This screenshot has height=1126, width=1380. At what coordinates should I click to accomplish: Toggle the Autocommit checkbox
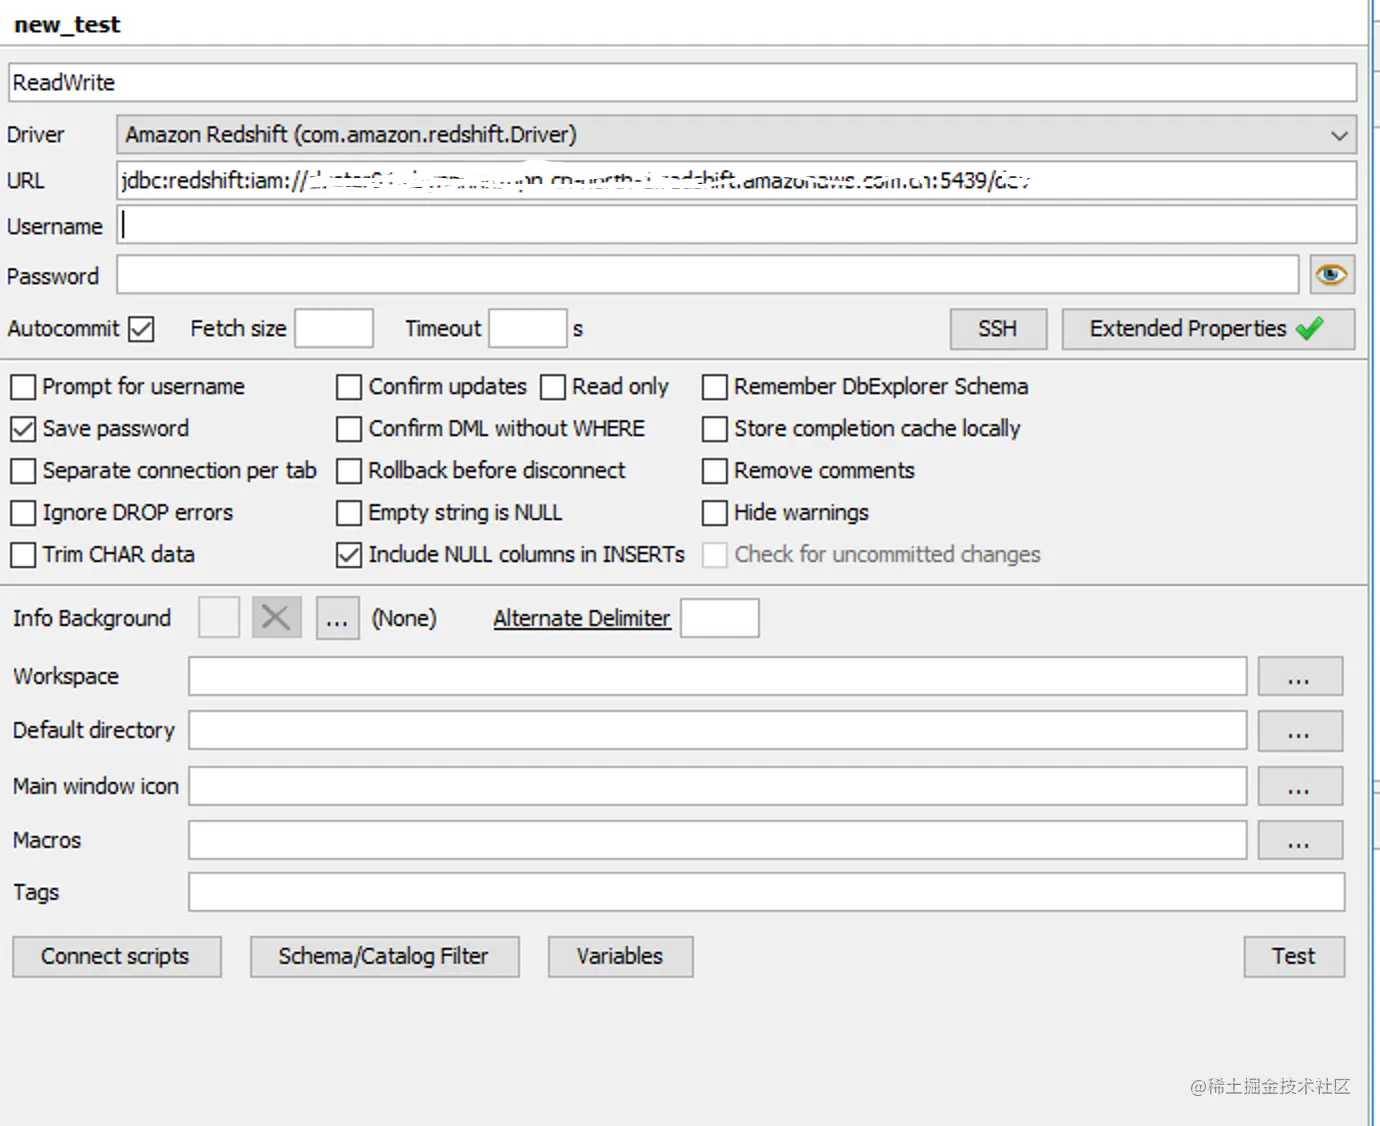(x=142, y=329)
